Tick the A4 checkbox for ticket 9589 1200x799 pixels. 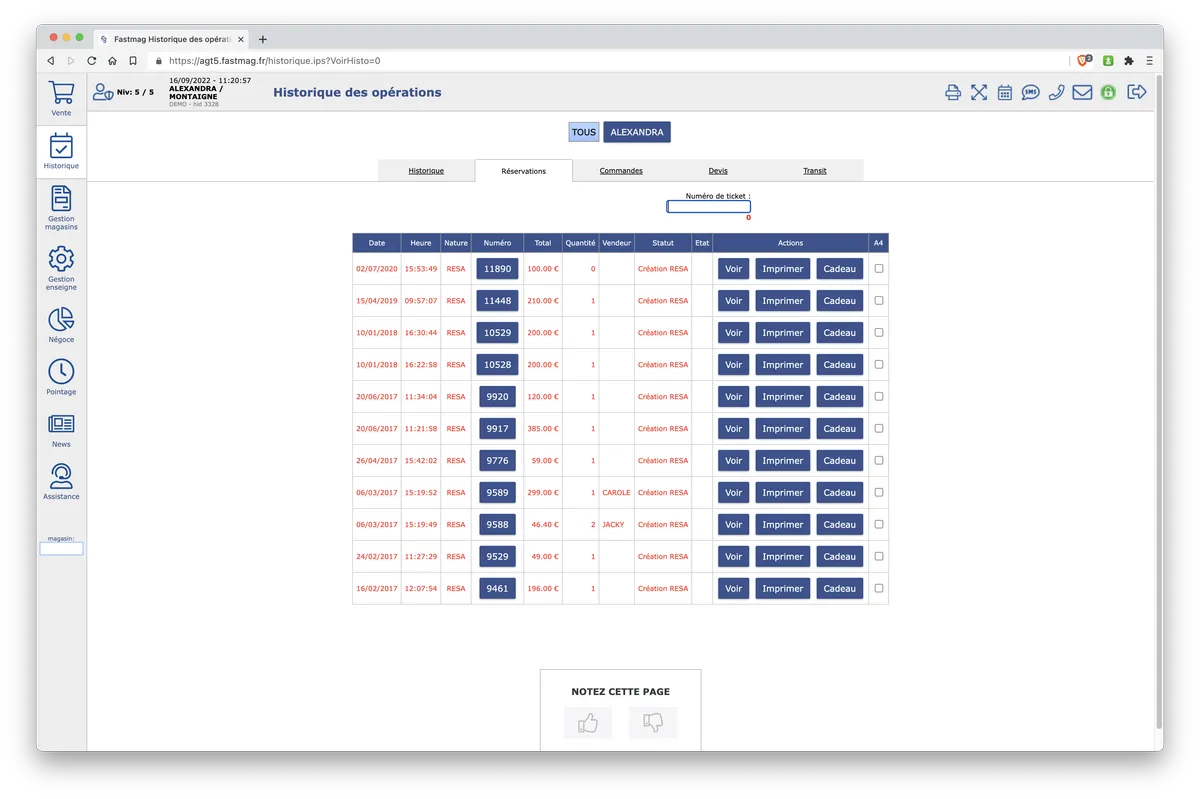point(879,492)
